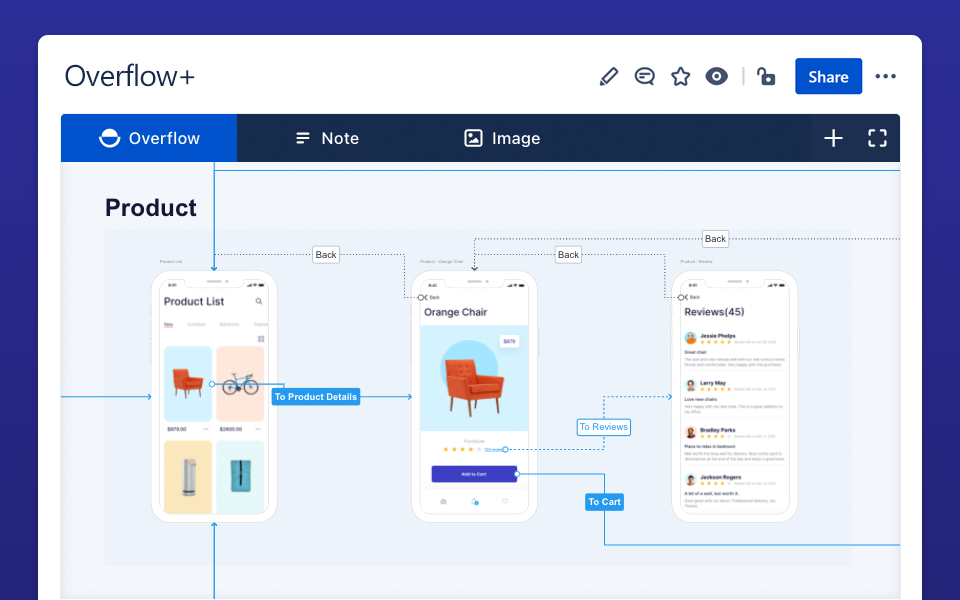Open the more actions ellipsis menu
Image resolution: width=960 pixels, height=600 pixels.
tap(885, 77)
